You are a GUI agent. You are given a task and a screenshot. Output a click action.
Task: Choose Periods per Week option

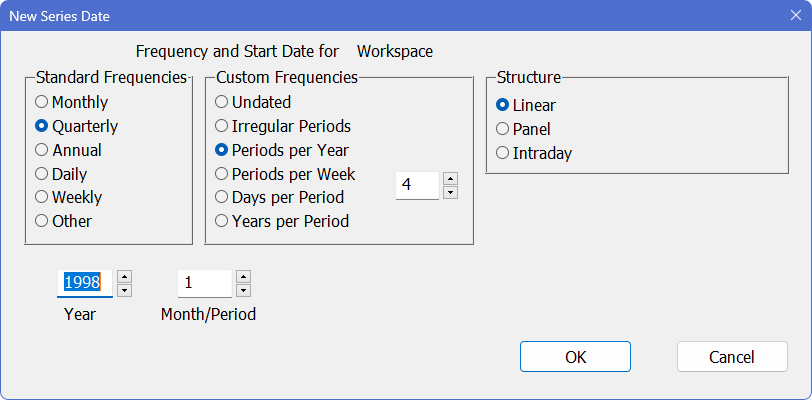222,174
